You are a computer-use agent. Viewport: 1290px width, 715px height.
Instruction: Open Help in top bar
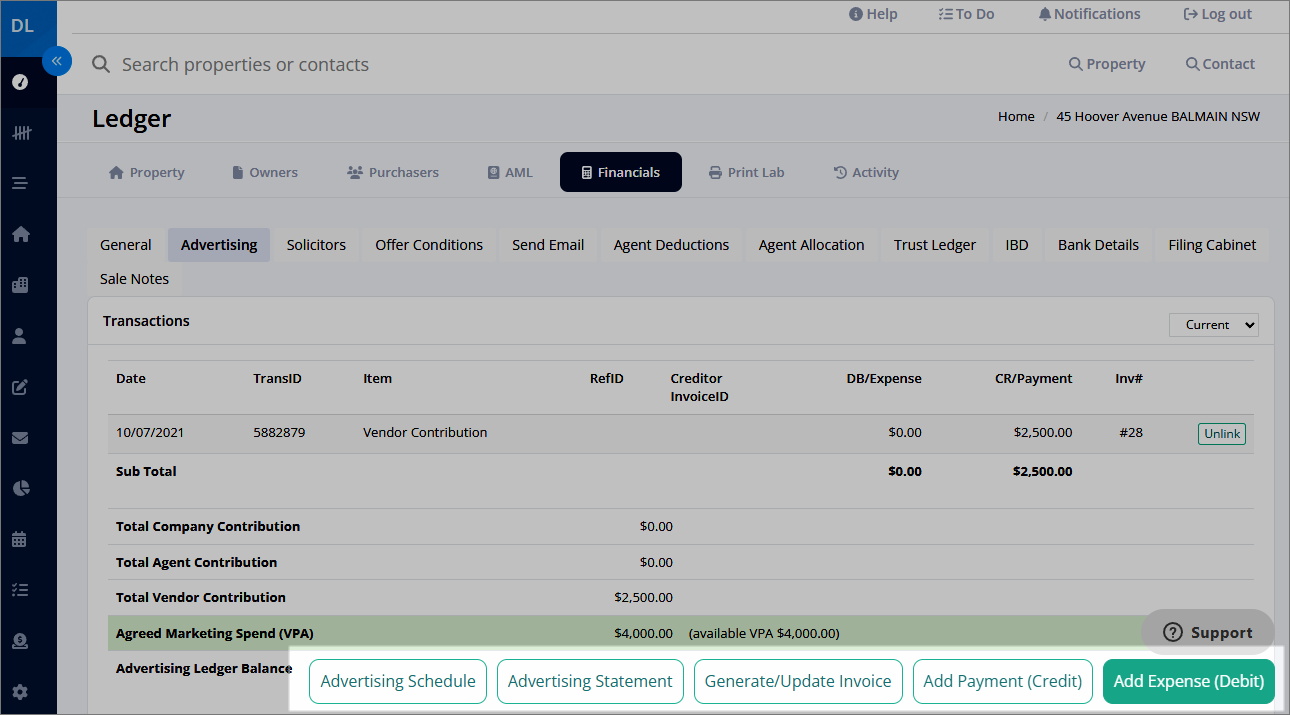(x=873, y=14)
